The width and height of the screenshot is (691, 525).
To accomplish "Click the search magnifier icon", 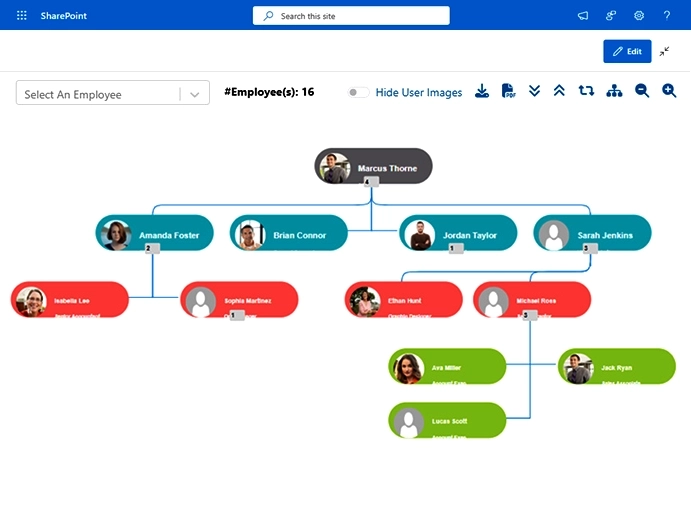I will tap(268, 16).
